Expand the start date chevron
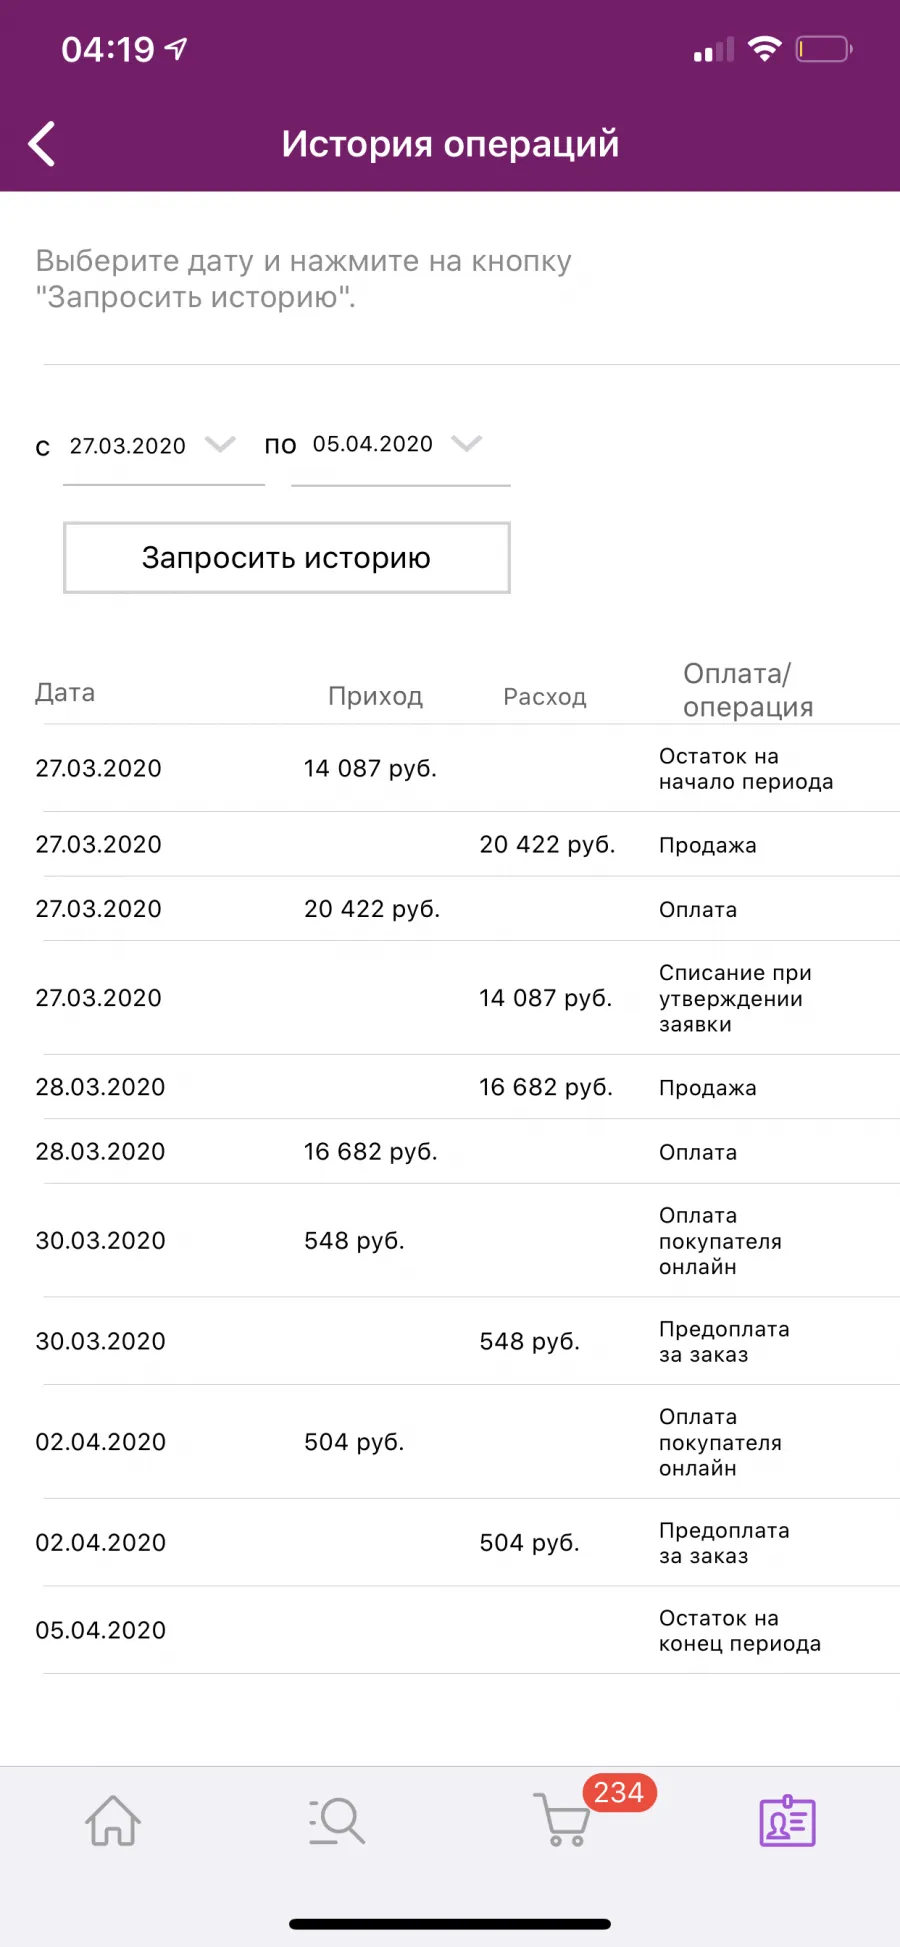This screenshot has height=1947, width=900. pos(220,444)
